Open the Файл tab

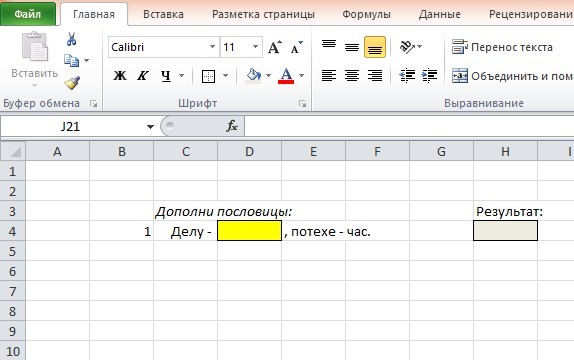28,14
